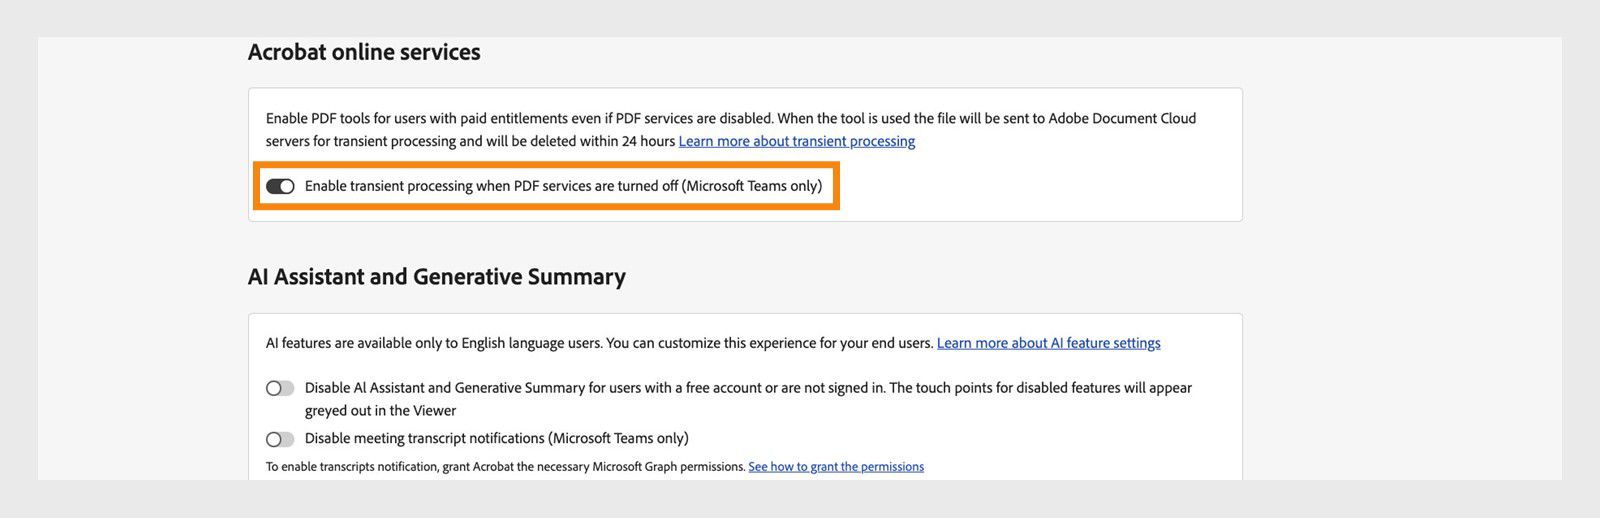Click 'greyed out in the Viewer' text
The height and width of the screenshot is (518, 1600).
380,411
